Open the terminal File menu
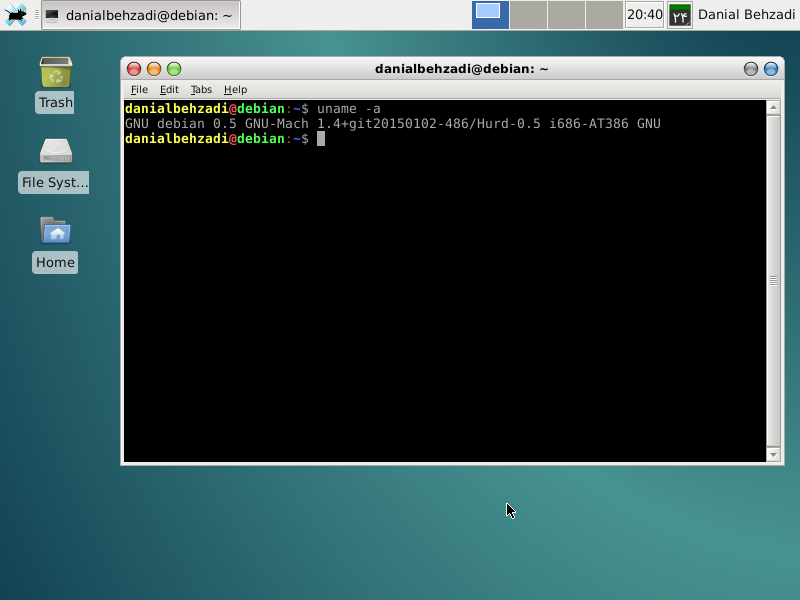Image resolution: width=800 pixels, height=600 pixels. pos(139,89)
